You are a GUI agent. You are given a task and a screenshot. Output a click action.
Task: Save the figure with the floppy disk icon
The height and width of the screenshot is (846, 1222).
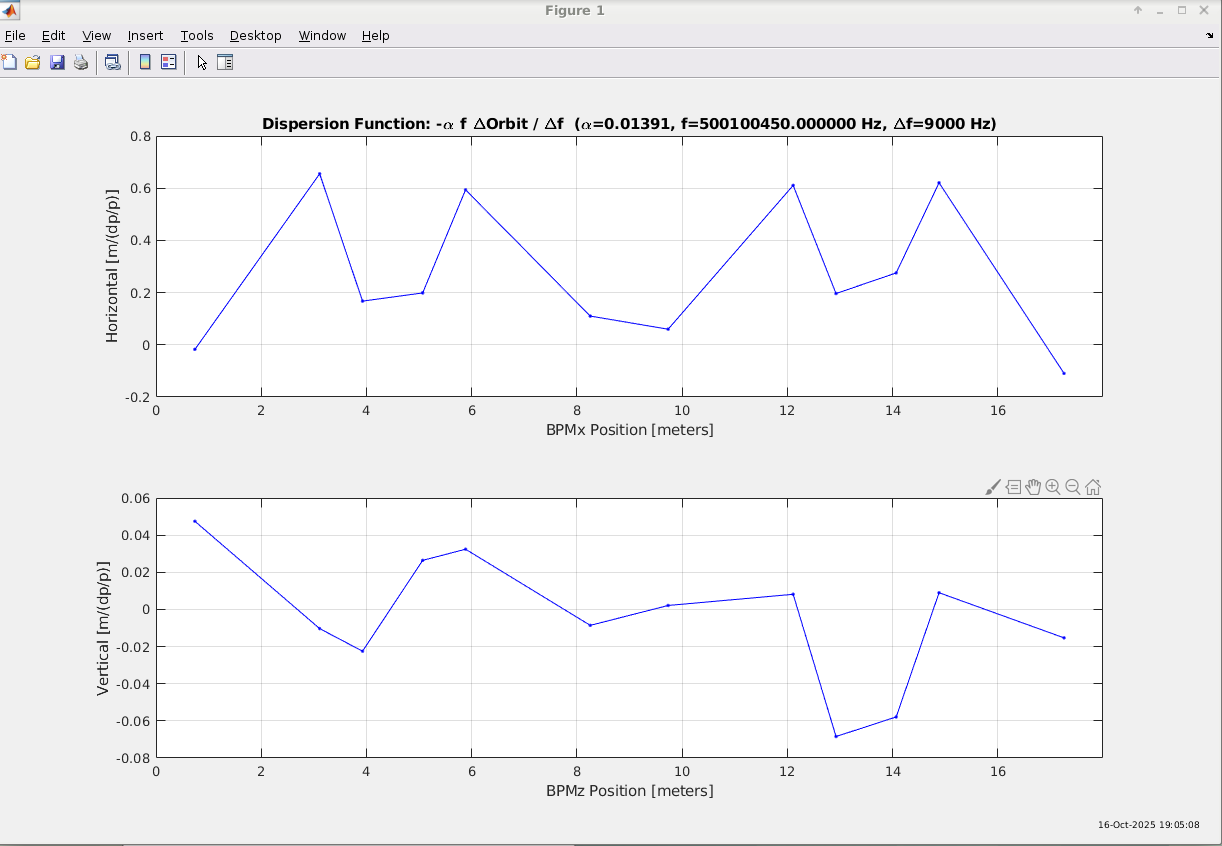click(57, 62)
